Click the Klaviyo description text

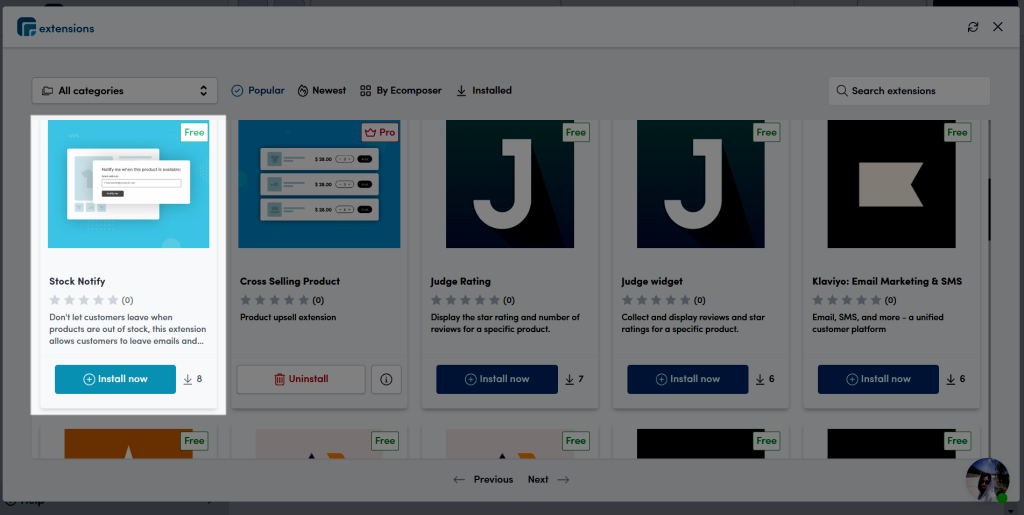click(878, 323)
